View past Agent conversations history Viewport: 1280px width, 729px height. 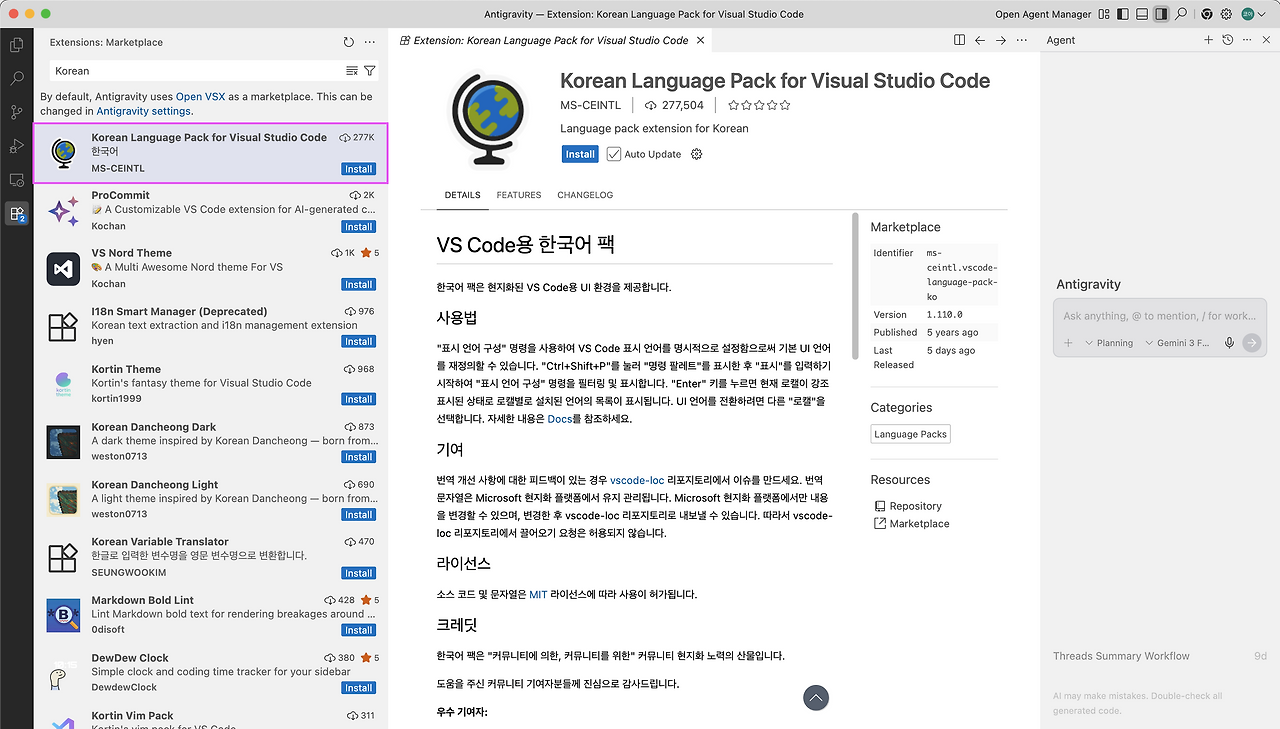1228,40
